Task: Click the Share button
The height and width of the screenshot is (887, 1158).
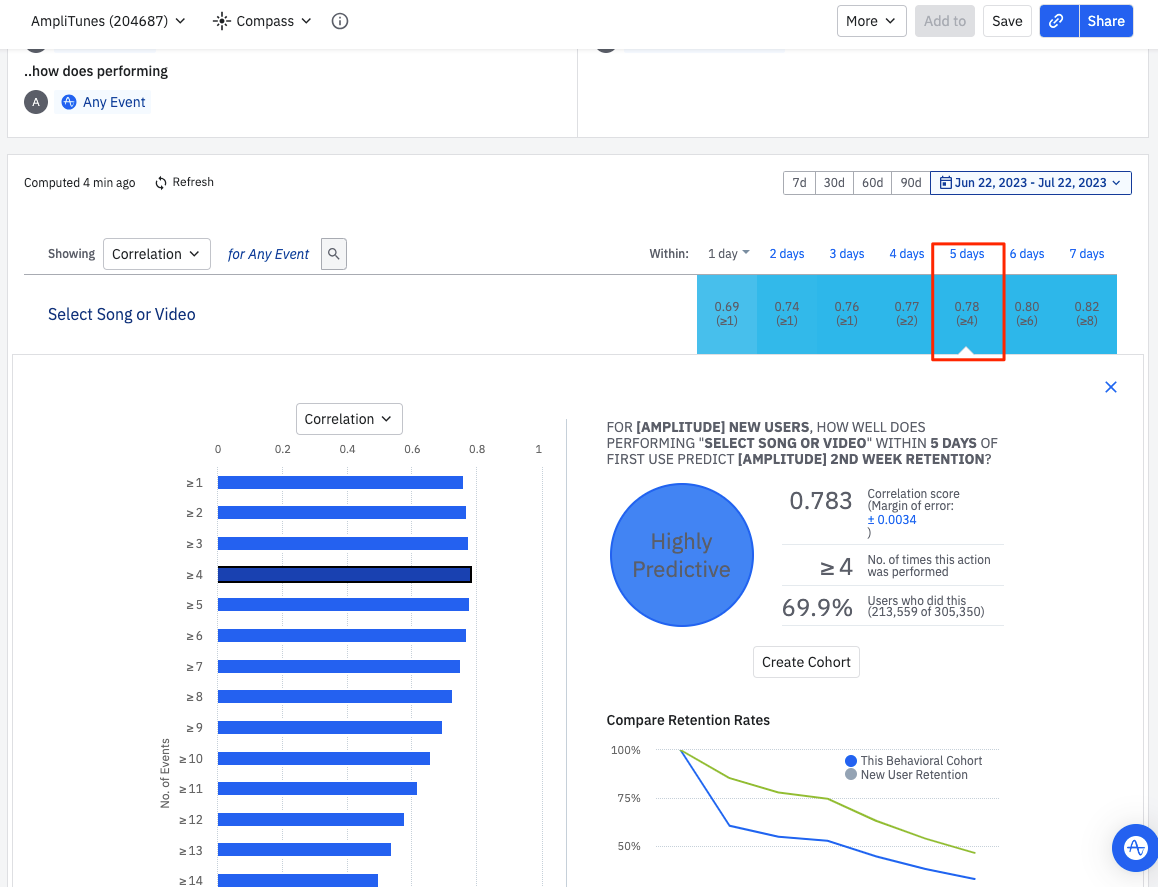Action: coord(1105,21)
